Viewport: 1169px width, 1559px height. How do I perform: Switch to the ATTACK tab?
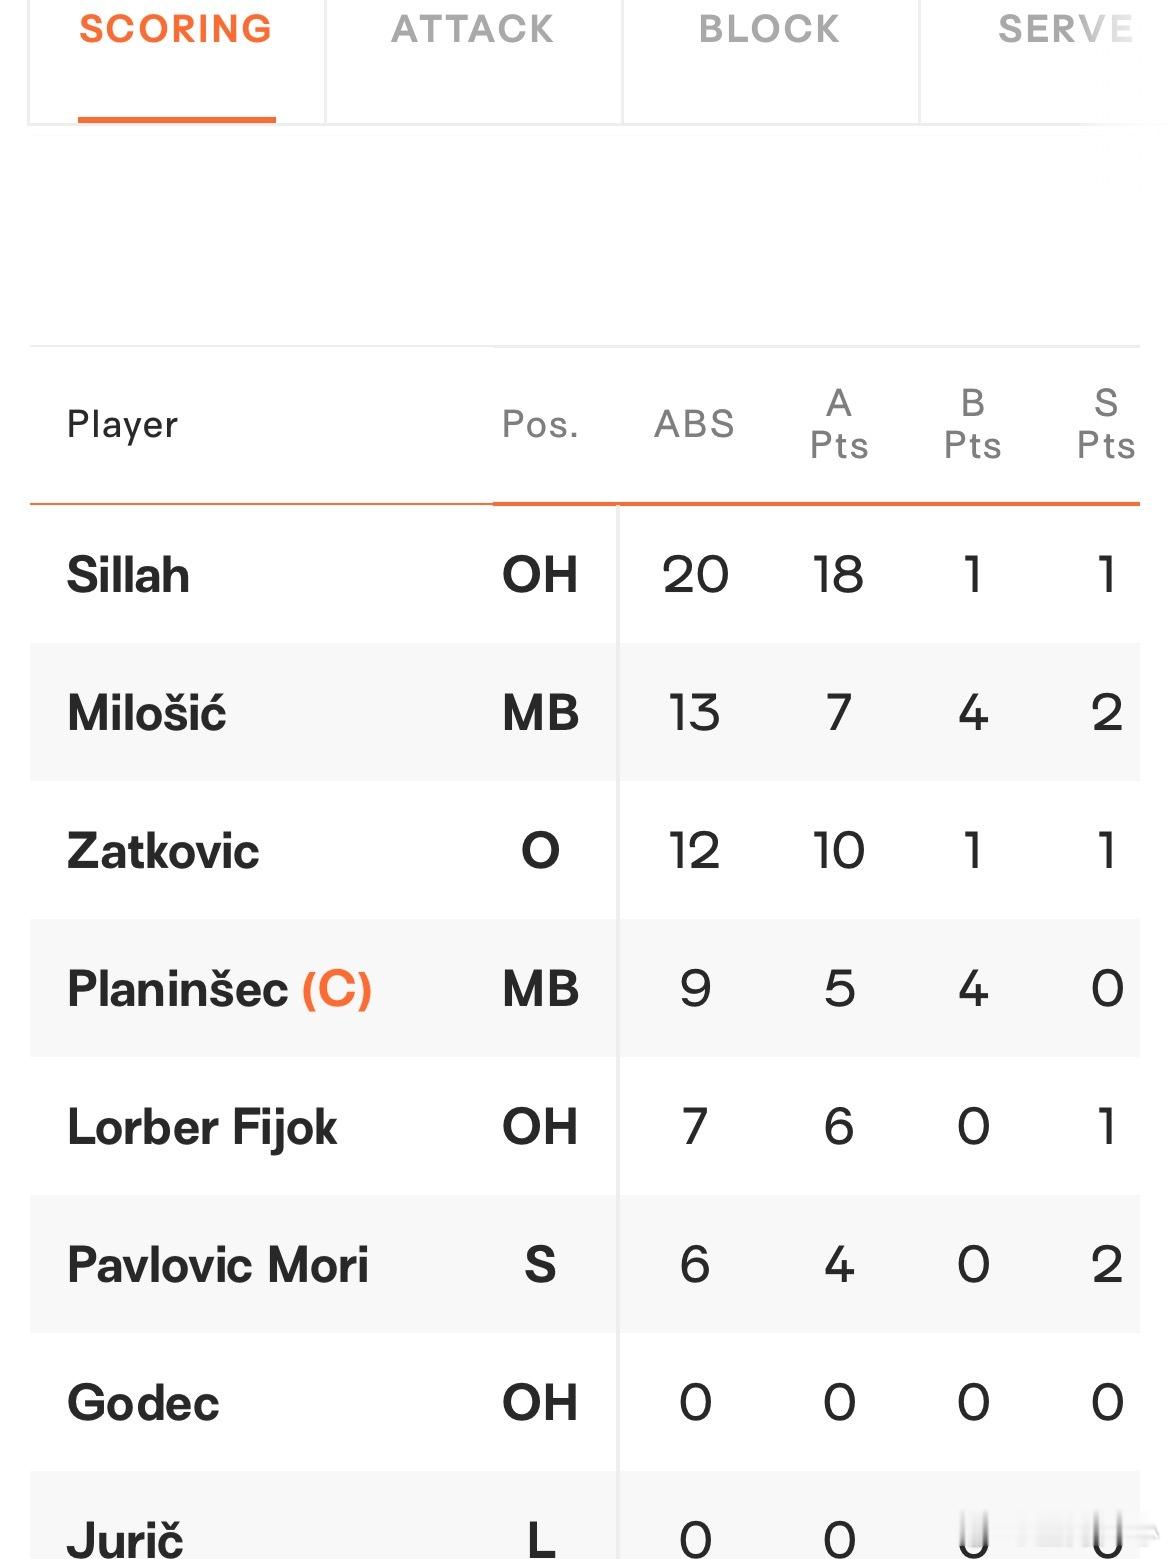coord(473,29)
